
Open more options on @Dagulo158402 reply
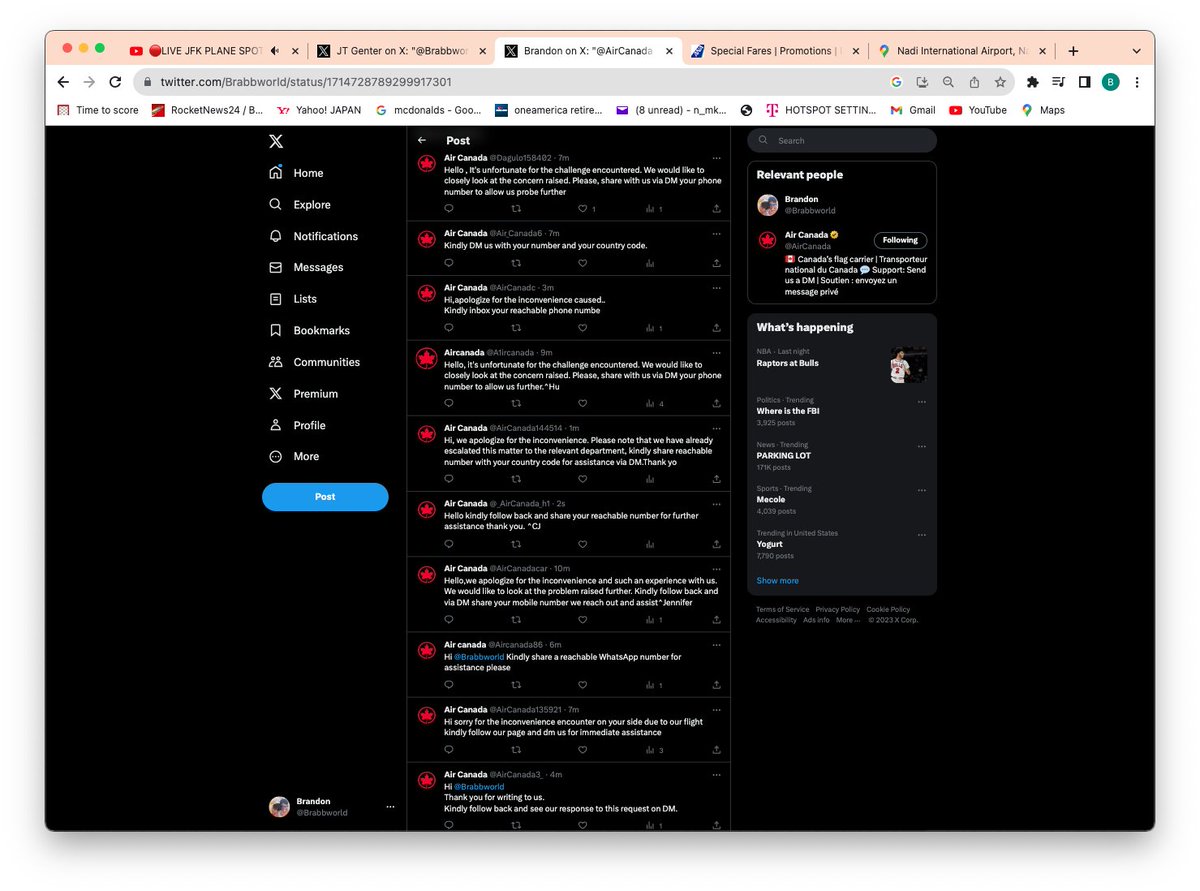tap(716, 158)
